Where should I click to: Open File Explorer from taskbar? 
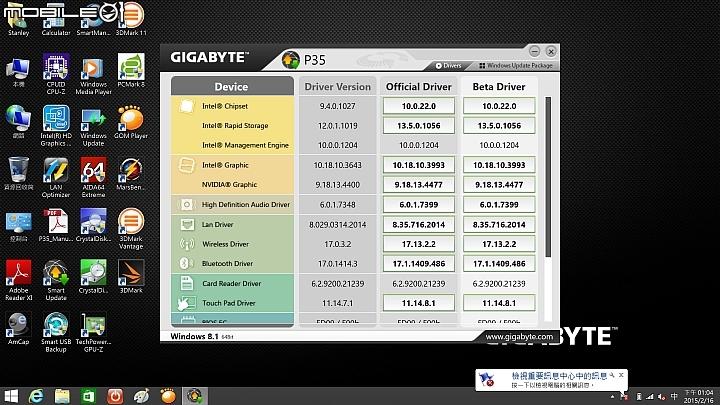pos(62,396)
